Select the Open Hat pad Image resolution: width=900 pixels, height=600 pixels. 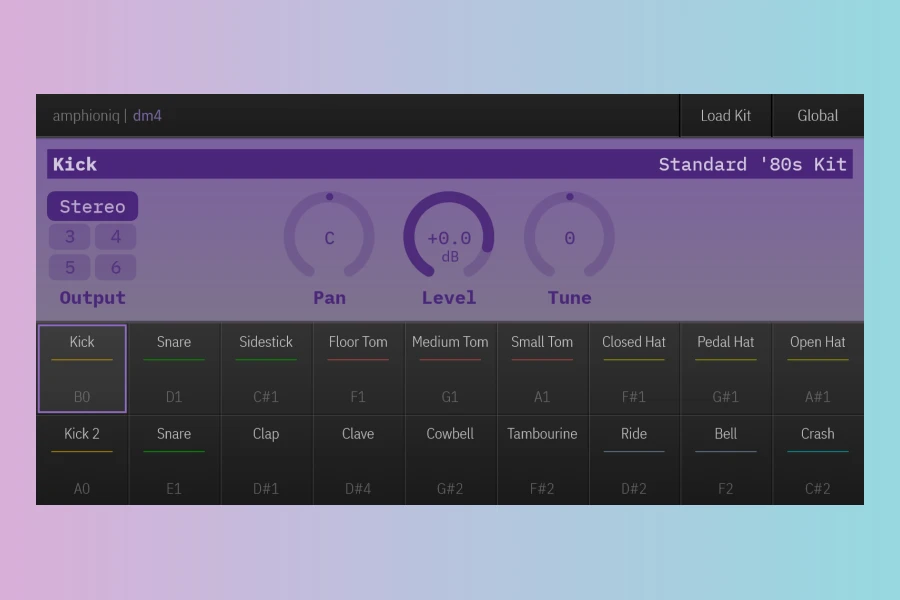point(818,368)
